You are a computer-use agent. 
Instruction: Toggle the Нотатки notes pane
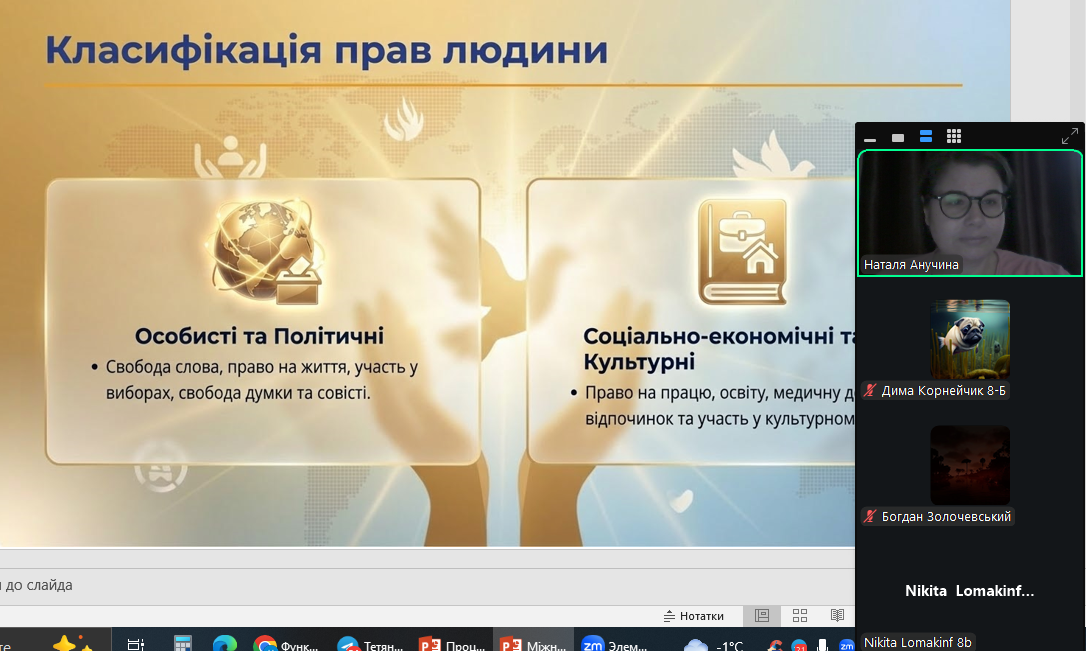[x=694, y=616]
